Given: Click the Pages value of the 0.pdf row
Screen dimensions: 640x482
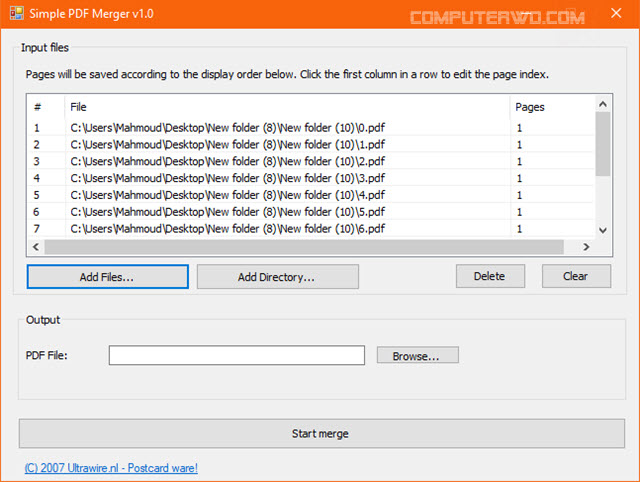Looking at the screenshot, I should pyautogui.click(x=519, y=128).
